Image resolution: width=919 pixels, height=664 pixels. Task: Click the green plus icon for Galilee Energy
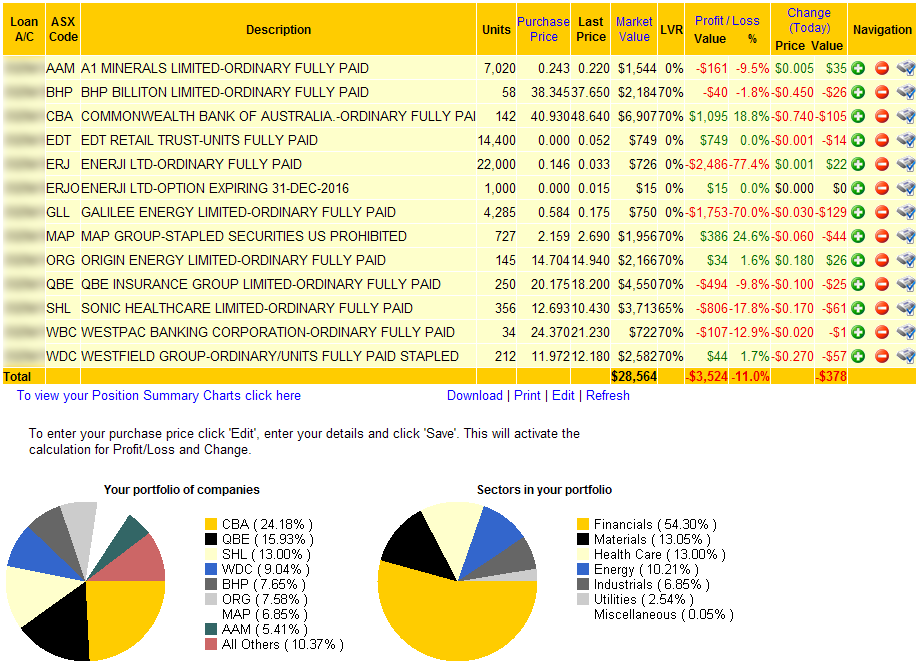click(858, 212)
